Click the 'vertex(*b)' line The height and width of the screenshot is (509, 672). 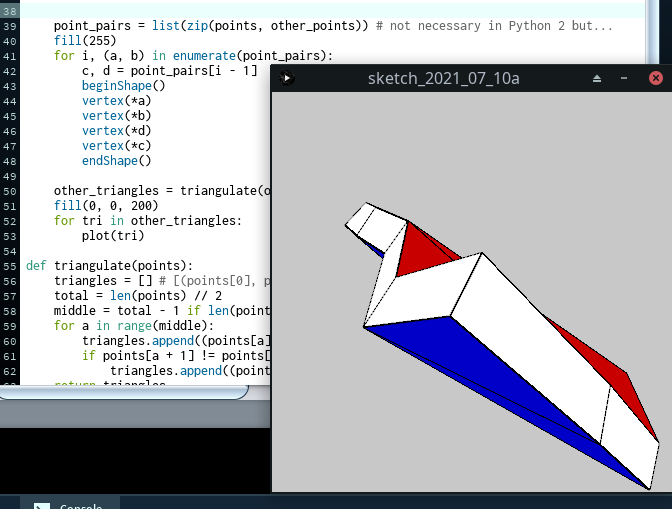click(x=117, y=116)
